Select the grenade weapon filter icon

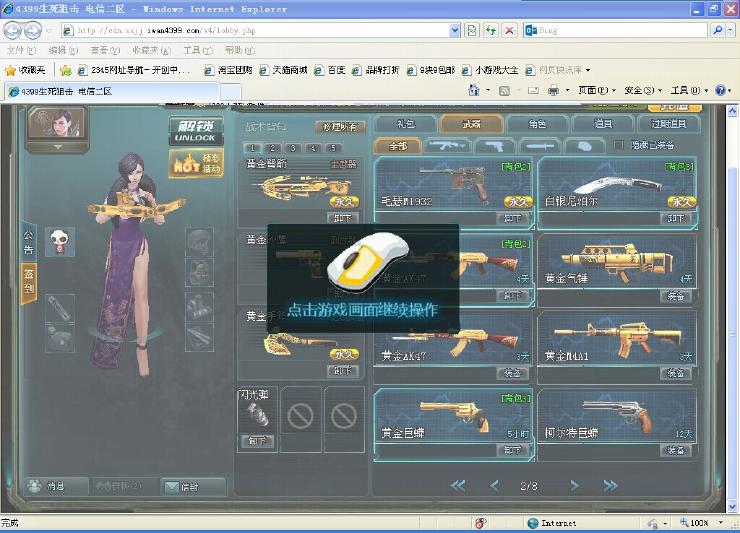tap(584, 146)
